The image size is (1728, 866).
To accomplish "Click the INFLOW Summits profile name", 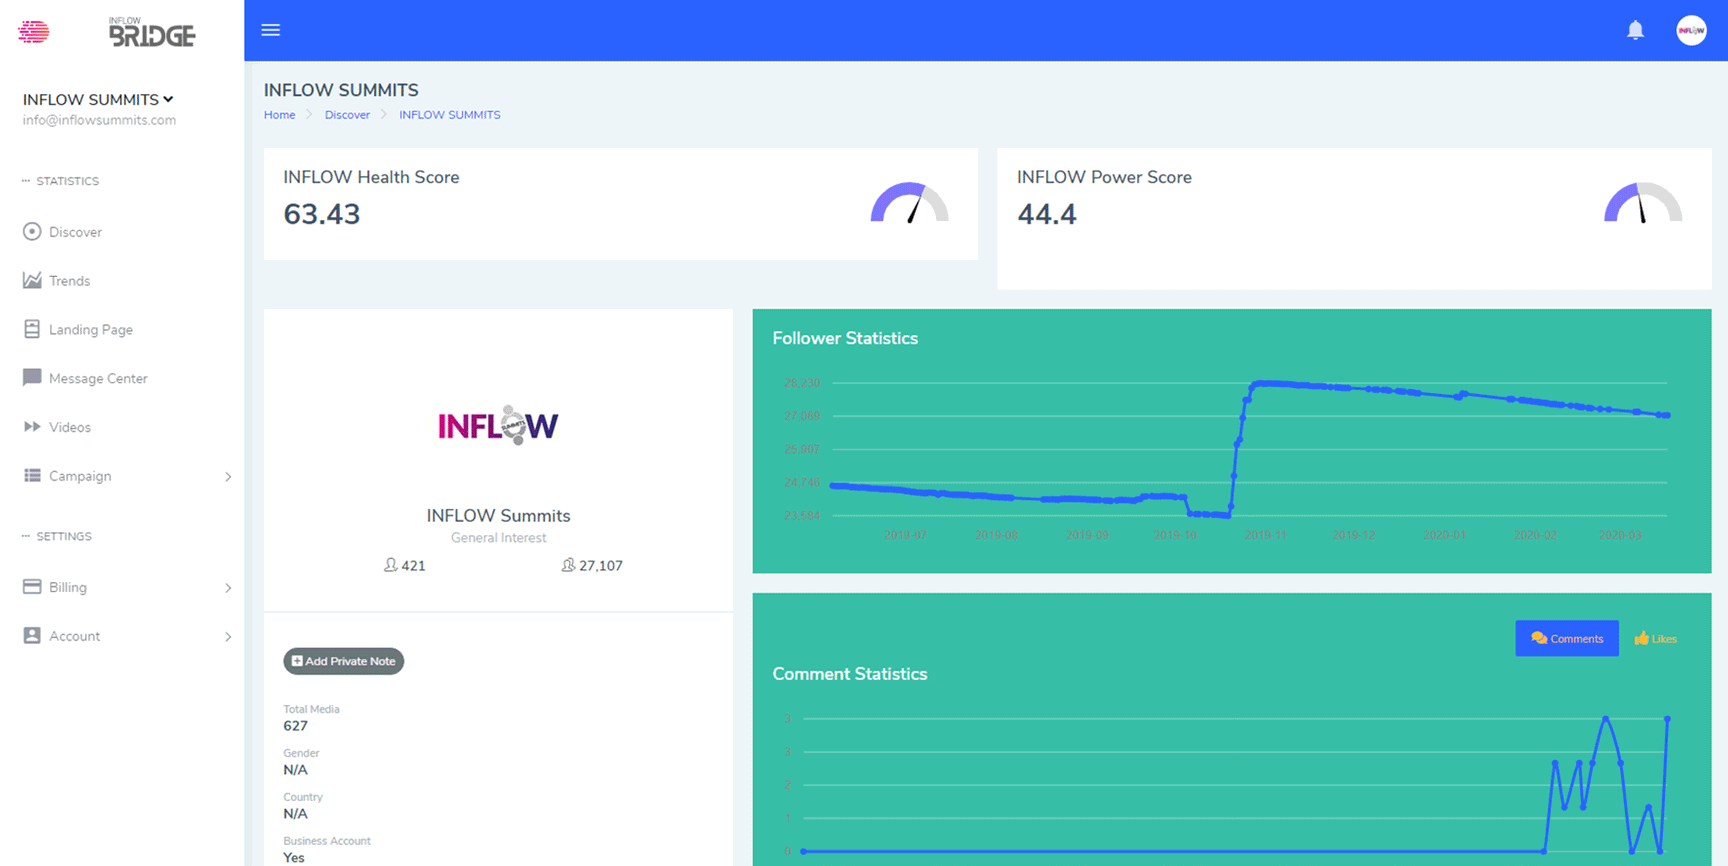I will 498,516.
